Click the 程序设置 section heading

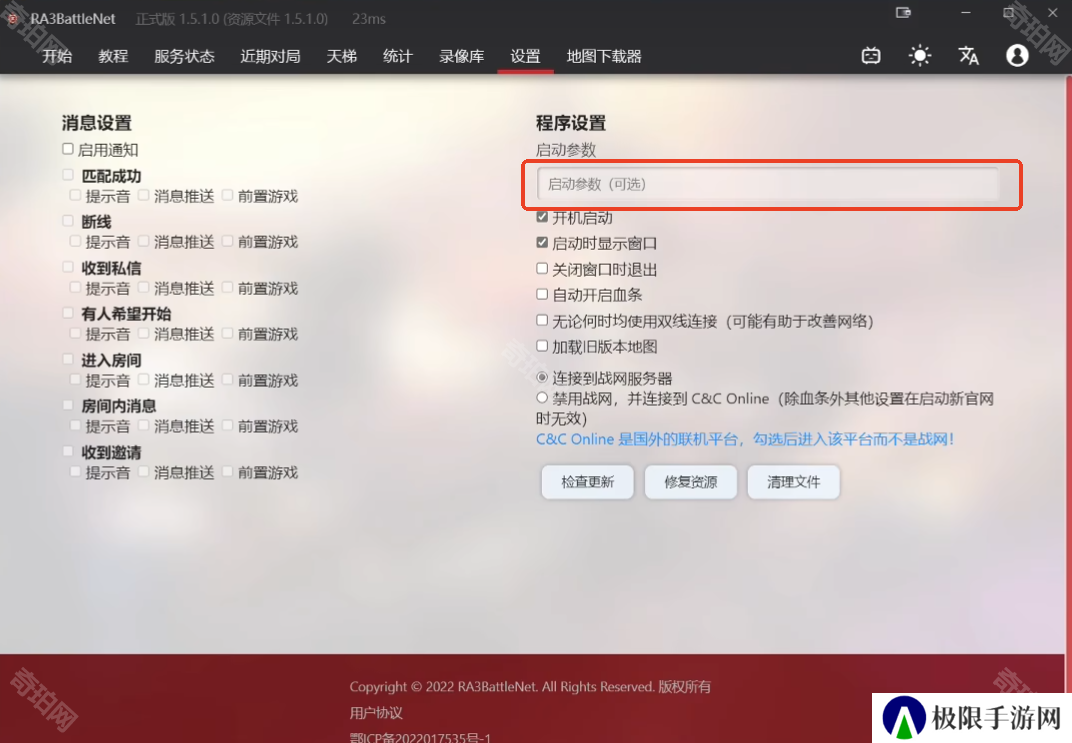point(571,123)
